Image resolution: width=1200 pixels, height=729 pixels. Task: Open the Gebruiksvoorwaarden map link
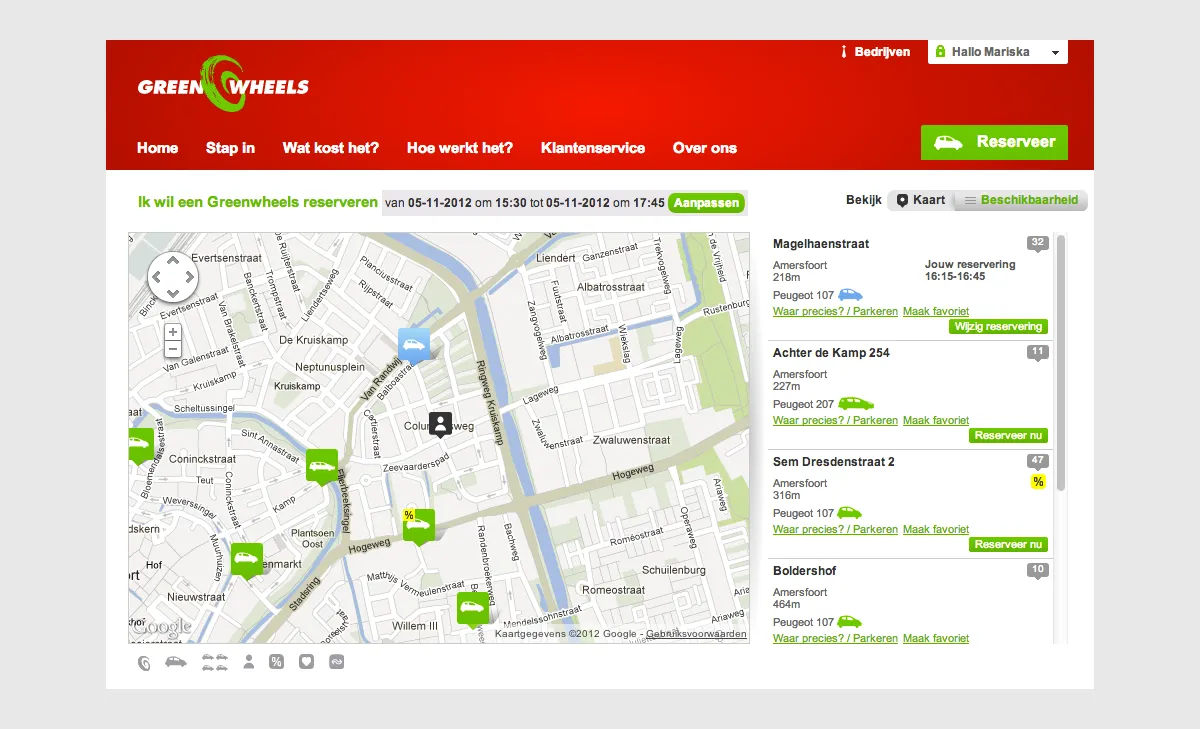(696, 634)
